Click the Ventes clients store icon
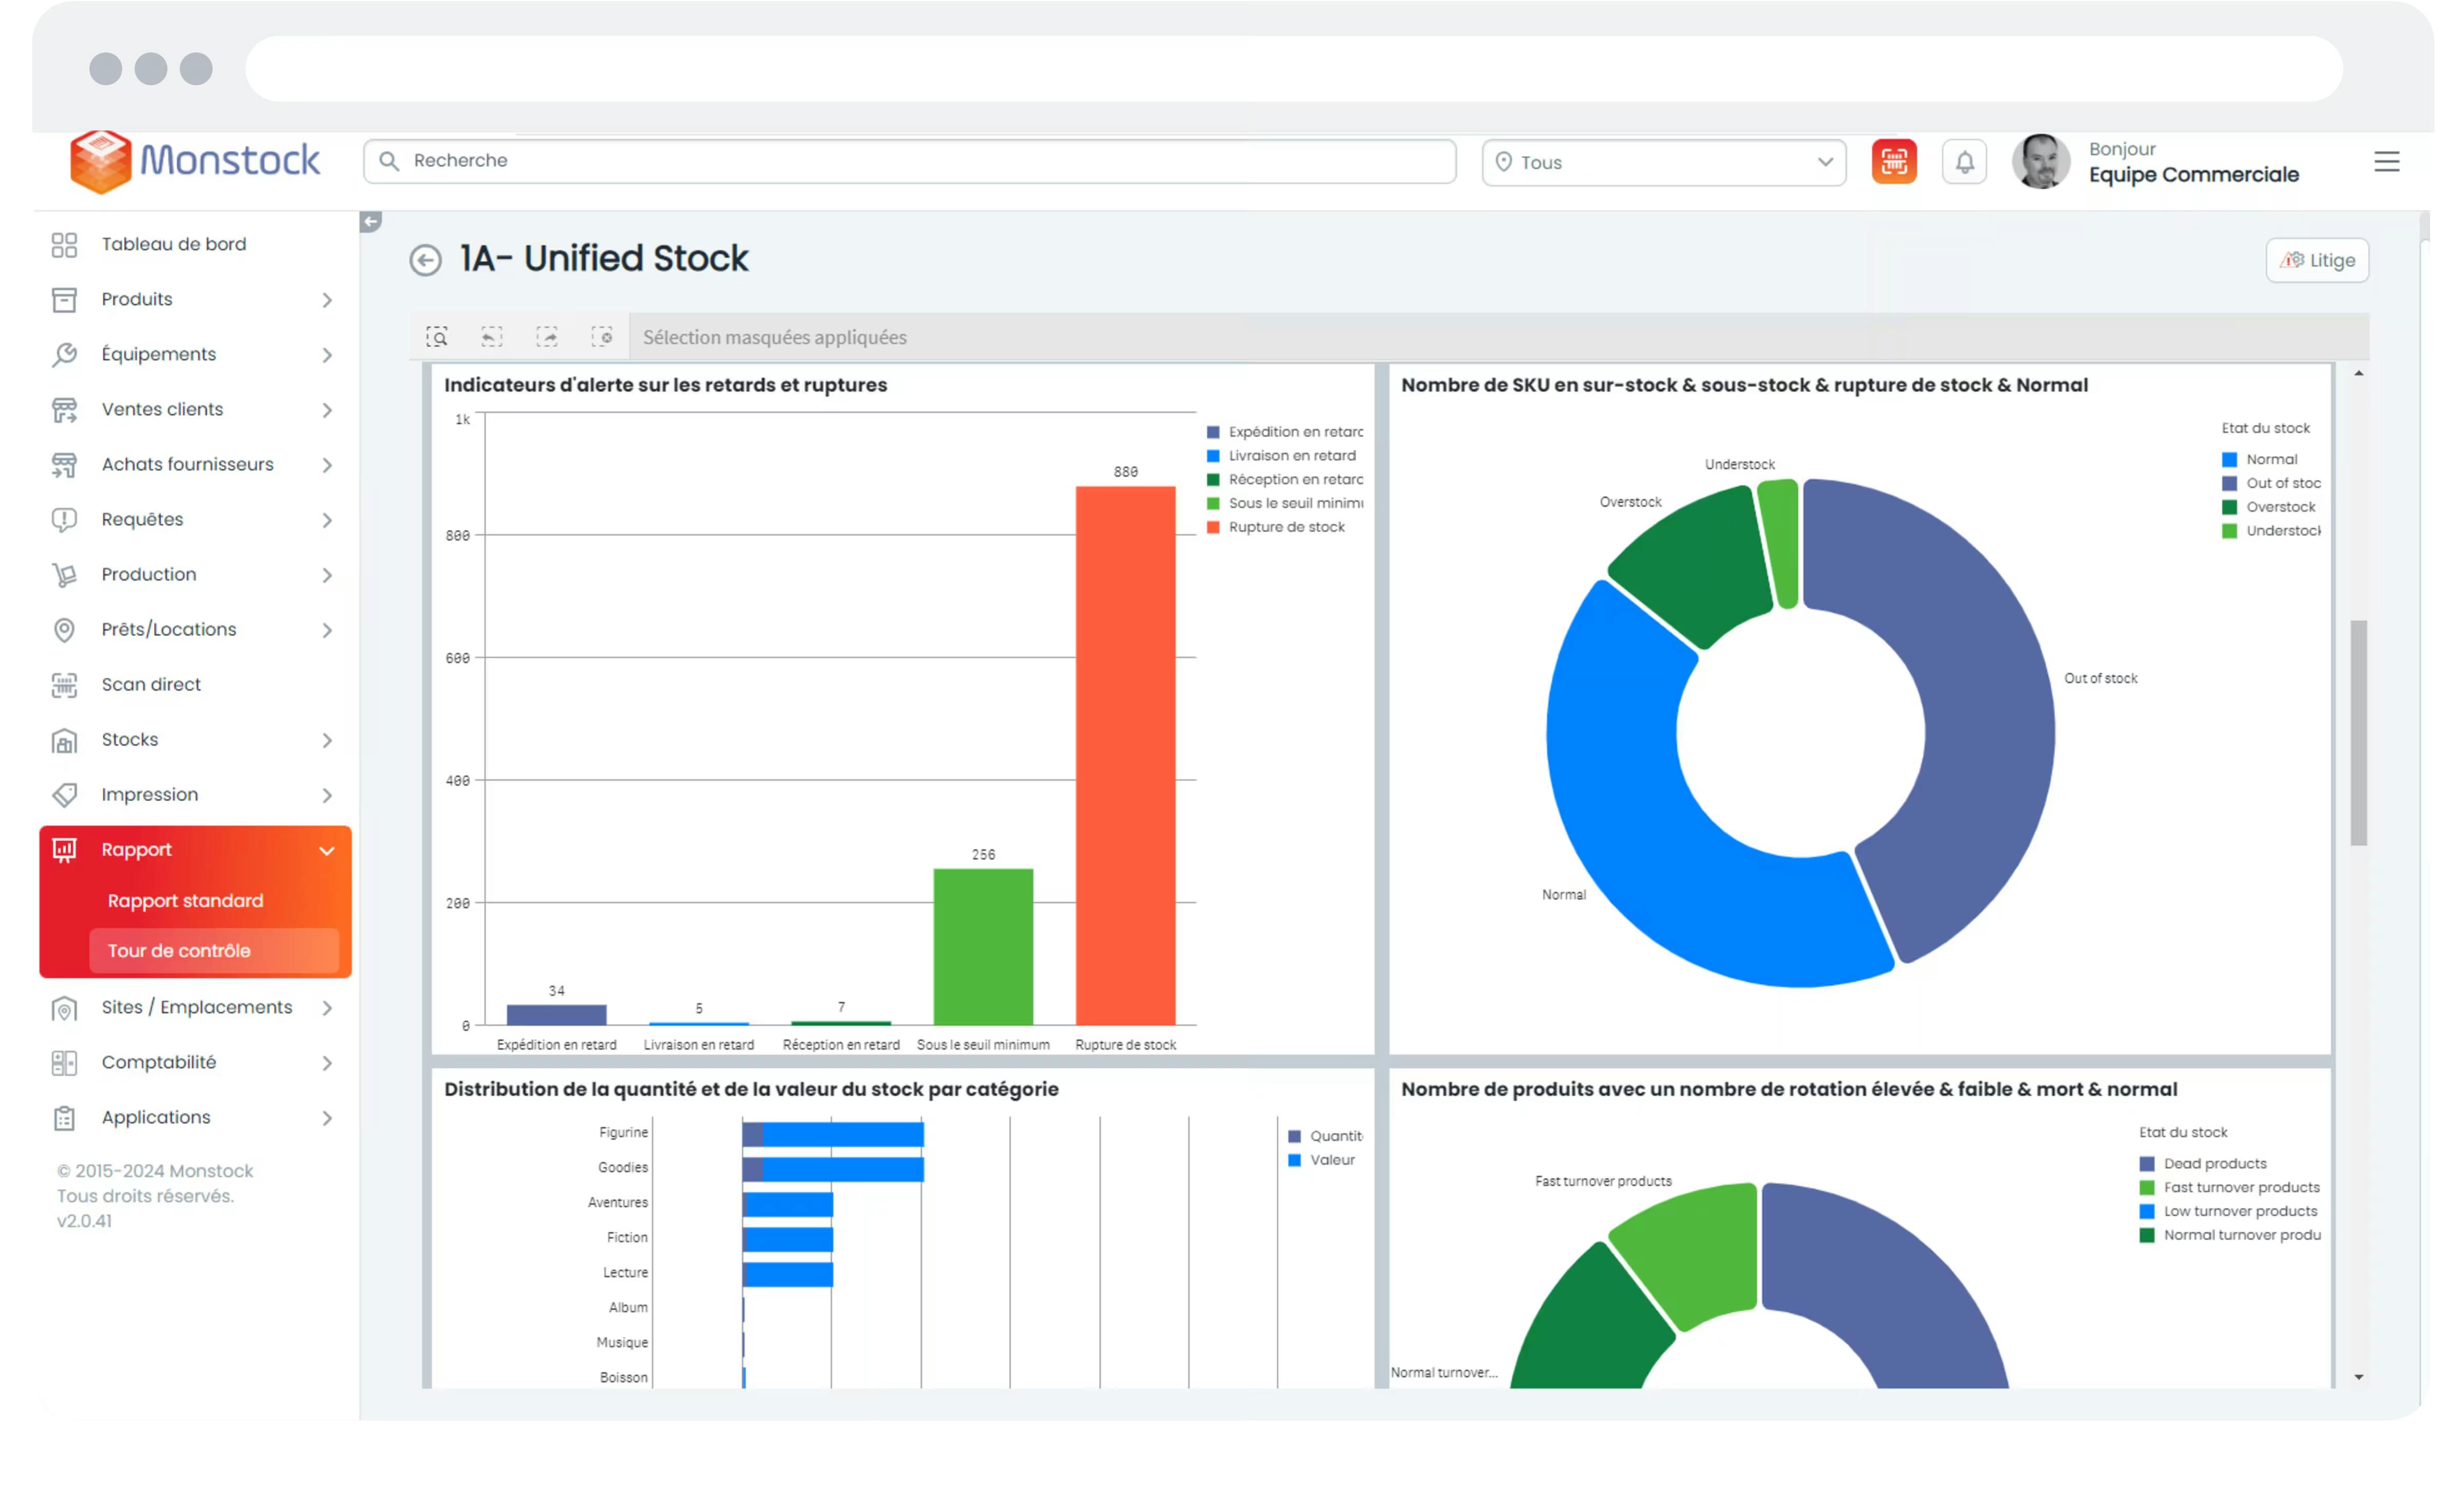Screen dimensions: 2464x1485 point(64,410)
